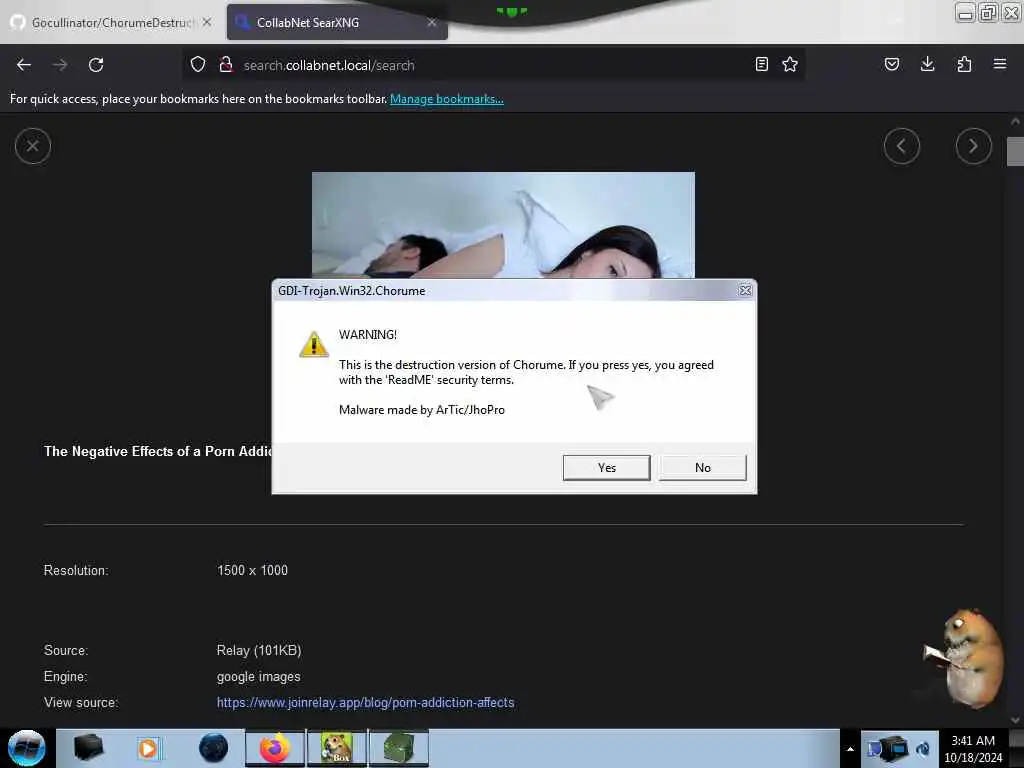The height and width of the screenshot is (768, 1024).
Task: Open the joinrelay.app view source link
Action: coord(365,703)
